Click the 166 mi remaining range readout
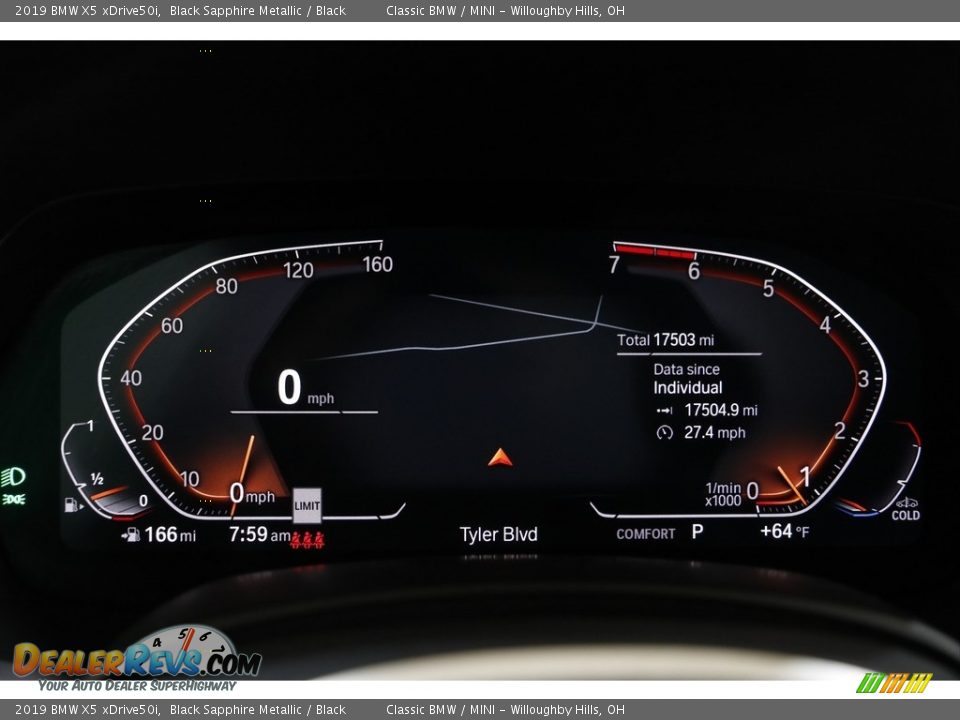 click(170, 534)
